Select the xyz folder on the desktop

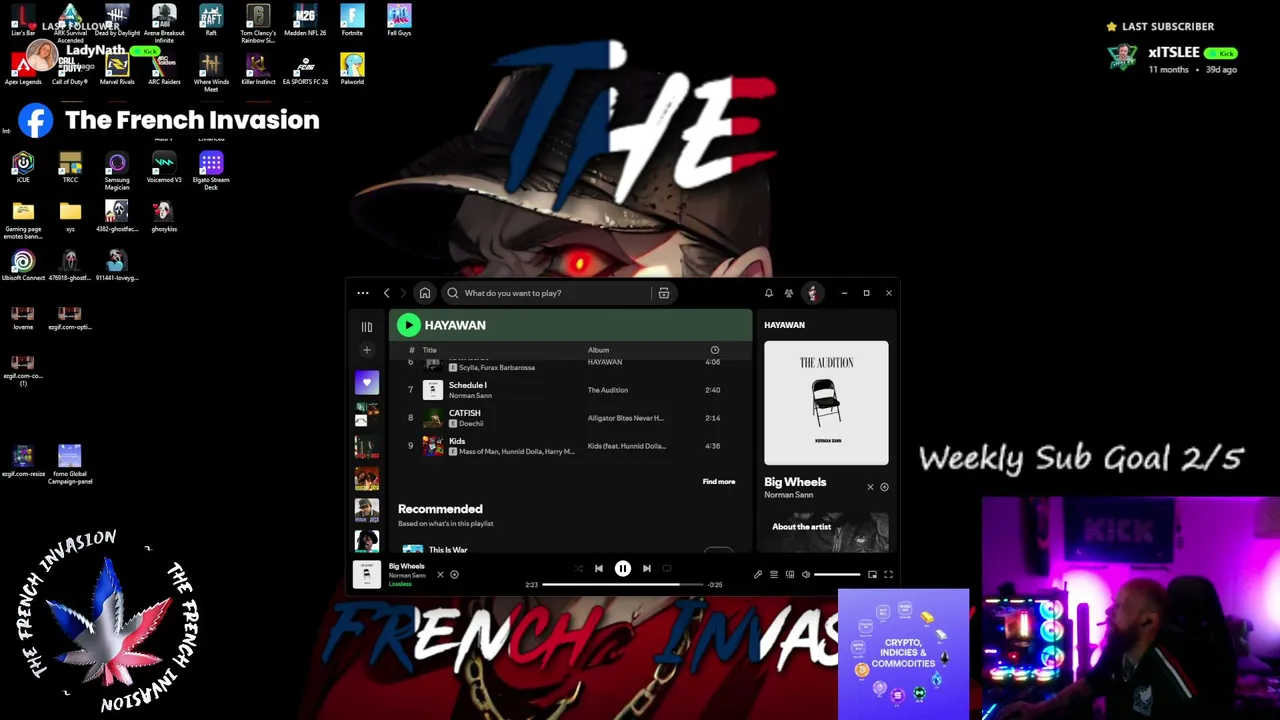click(x=70, y=216)
